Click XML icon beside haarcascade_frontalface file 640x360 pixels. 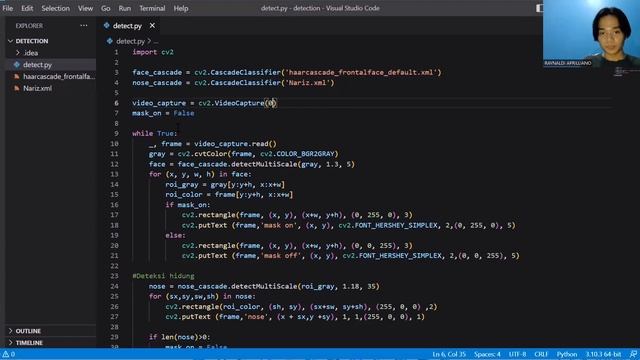click(x=17, y=76)
